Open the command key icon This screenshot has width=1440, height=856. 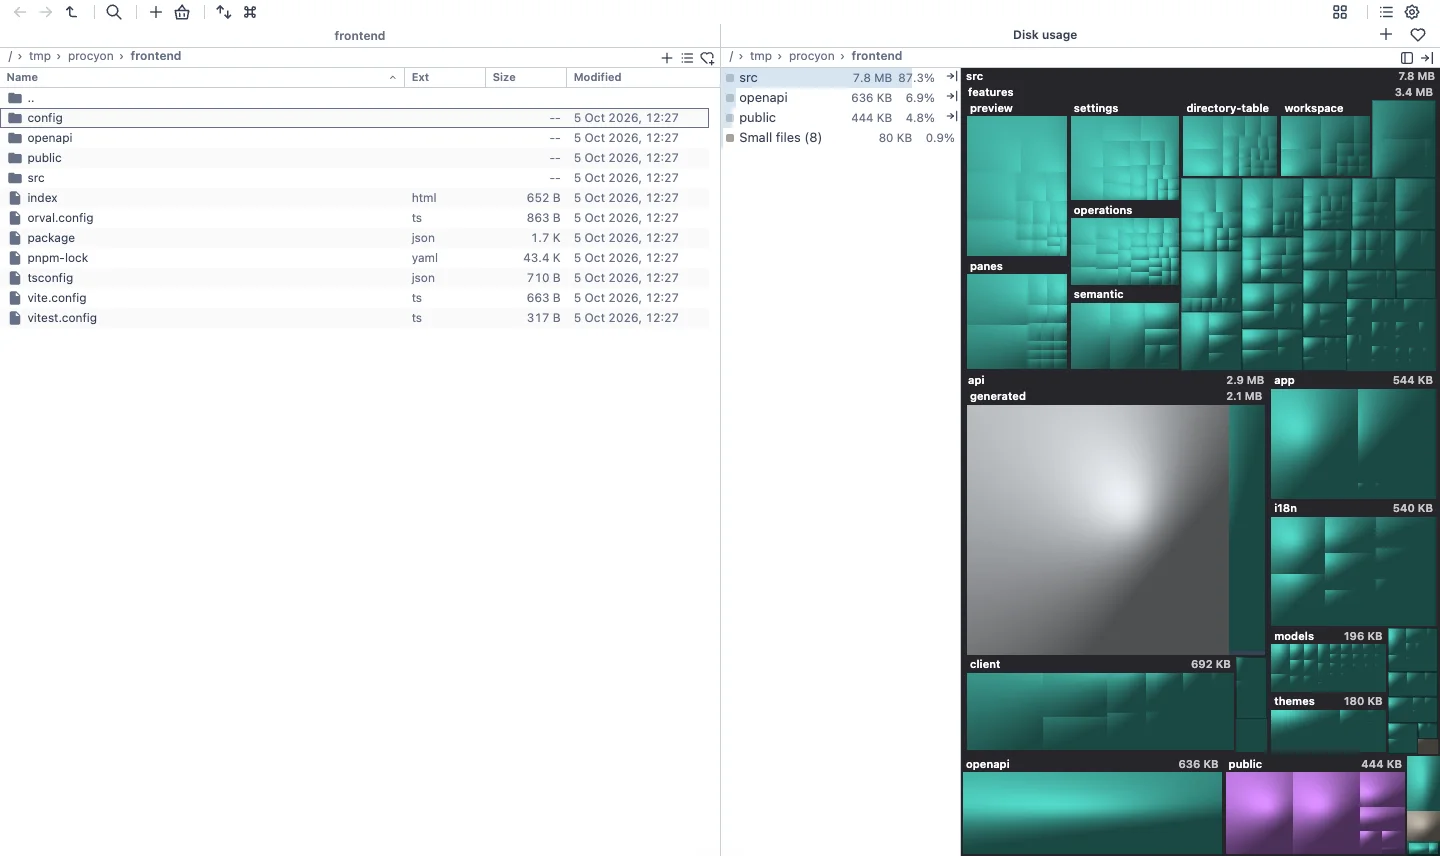pos(250,12)
